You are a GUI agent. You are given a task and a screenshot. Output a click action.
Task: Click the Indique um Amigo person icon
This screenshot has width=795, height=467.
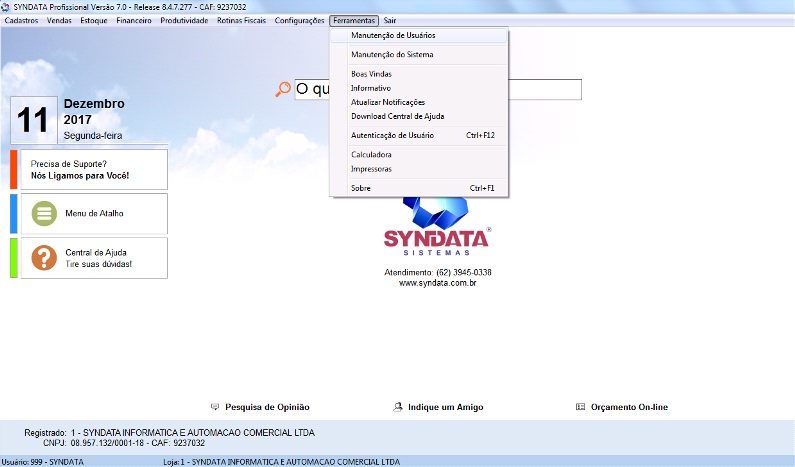(398, 407)
